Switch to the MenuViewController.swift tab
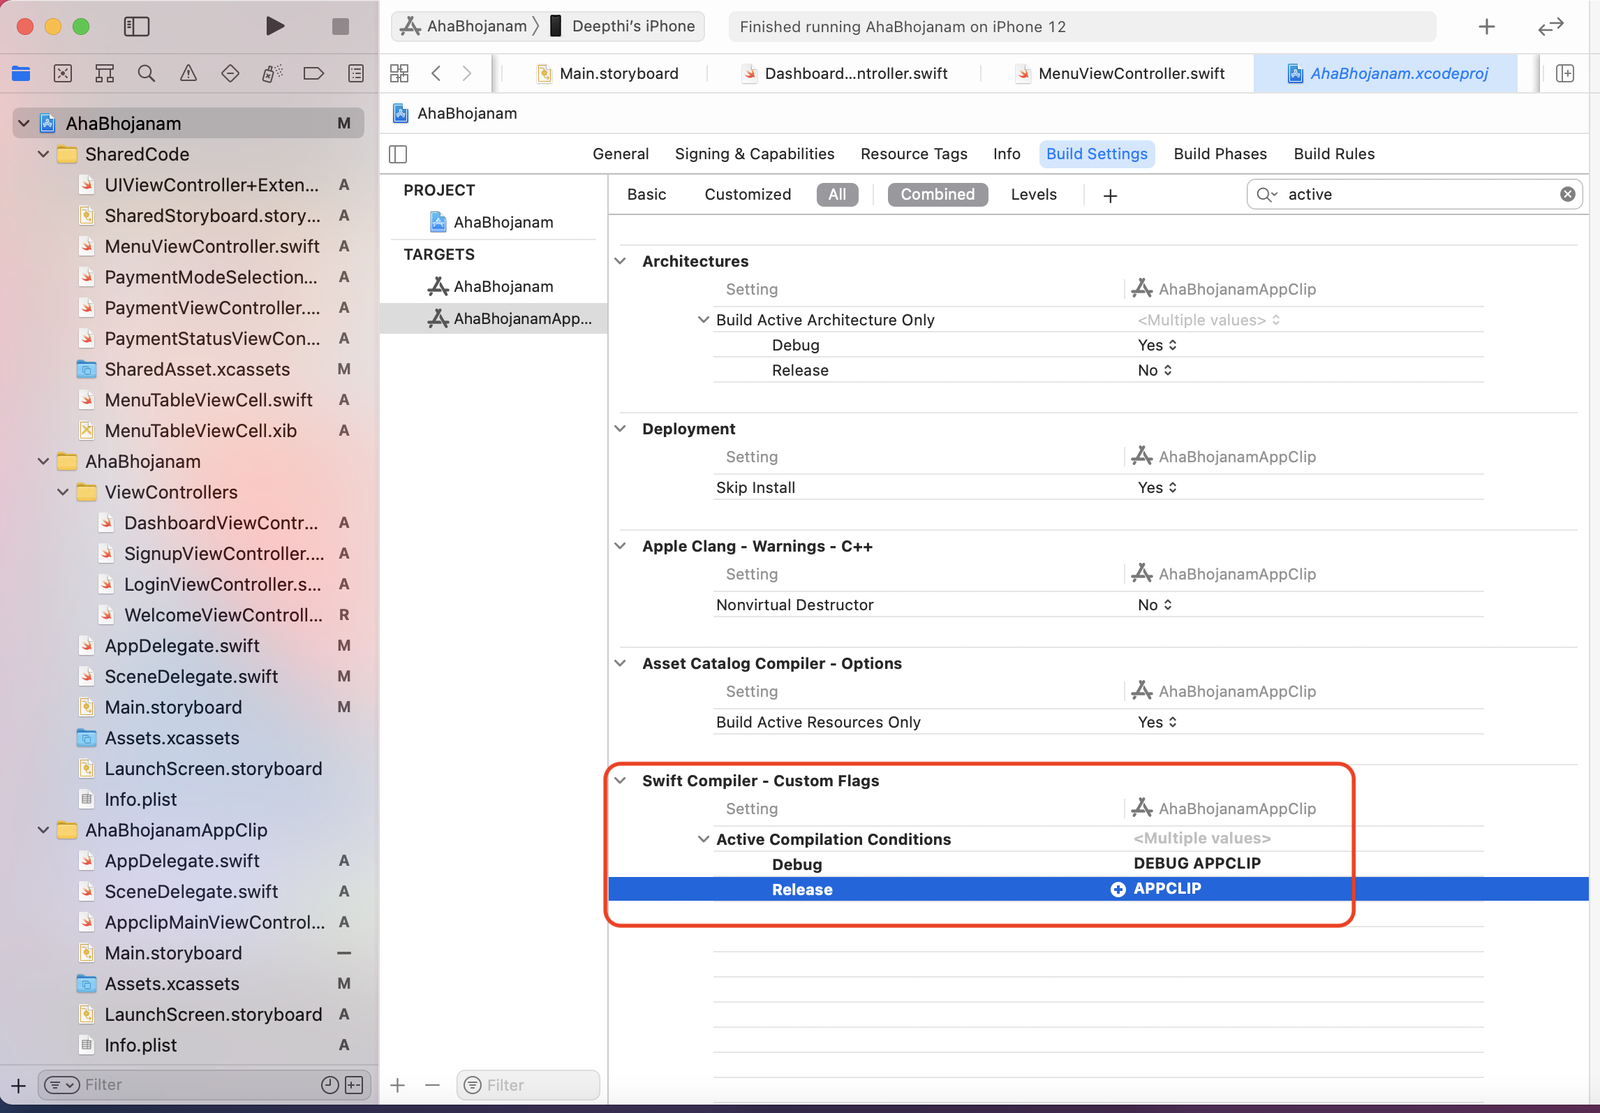This screenshot has height=1113, width=1600. (x=1120, y=73)
